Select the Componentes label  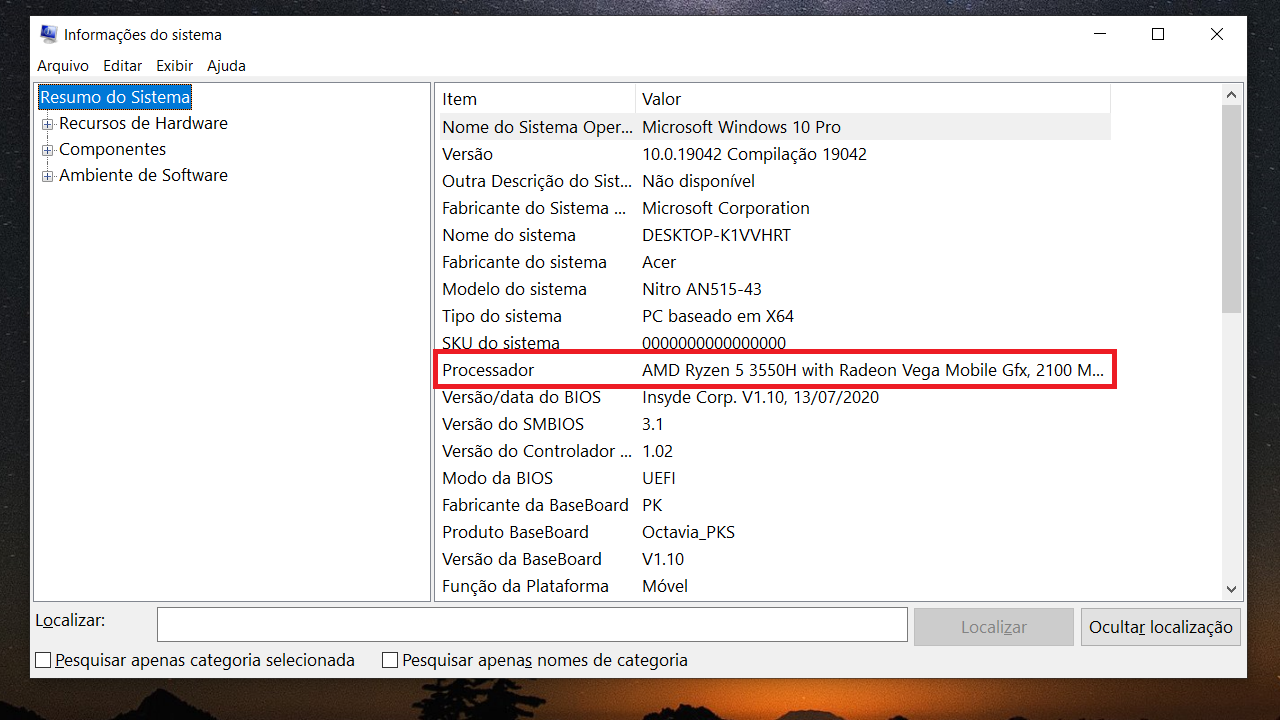coord(112,150)
